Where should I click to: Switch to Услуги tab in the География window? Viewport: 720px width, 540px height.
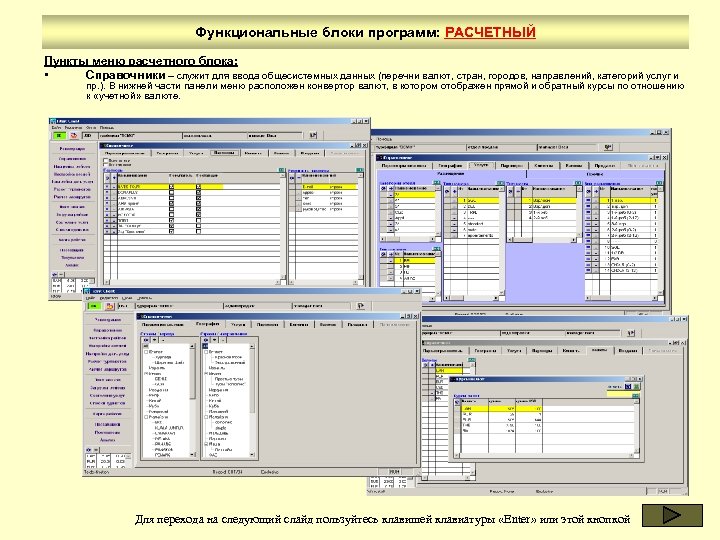[238, 325]
